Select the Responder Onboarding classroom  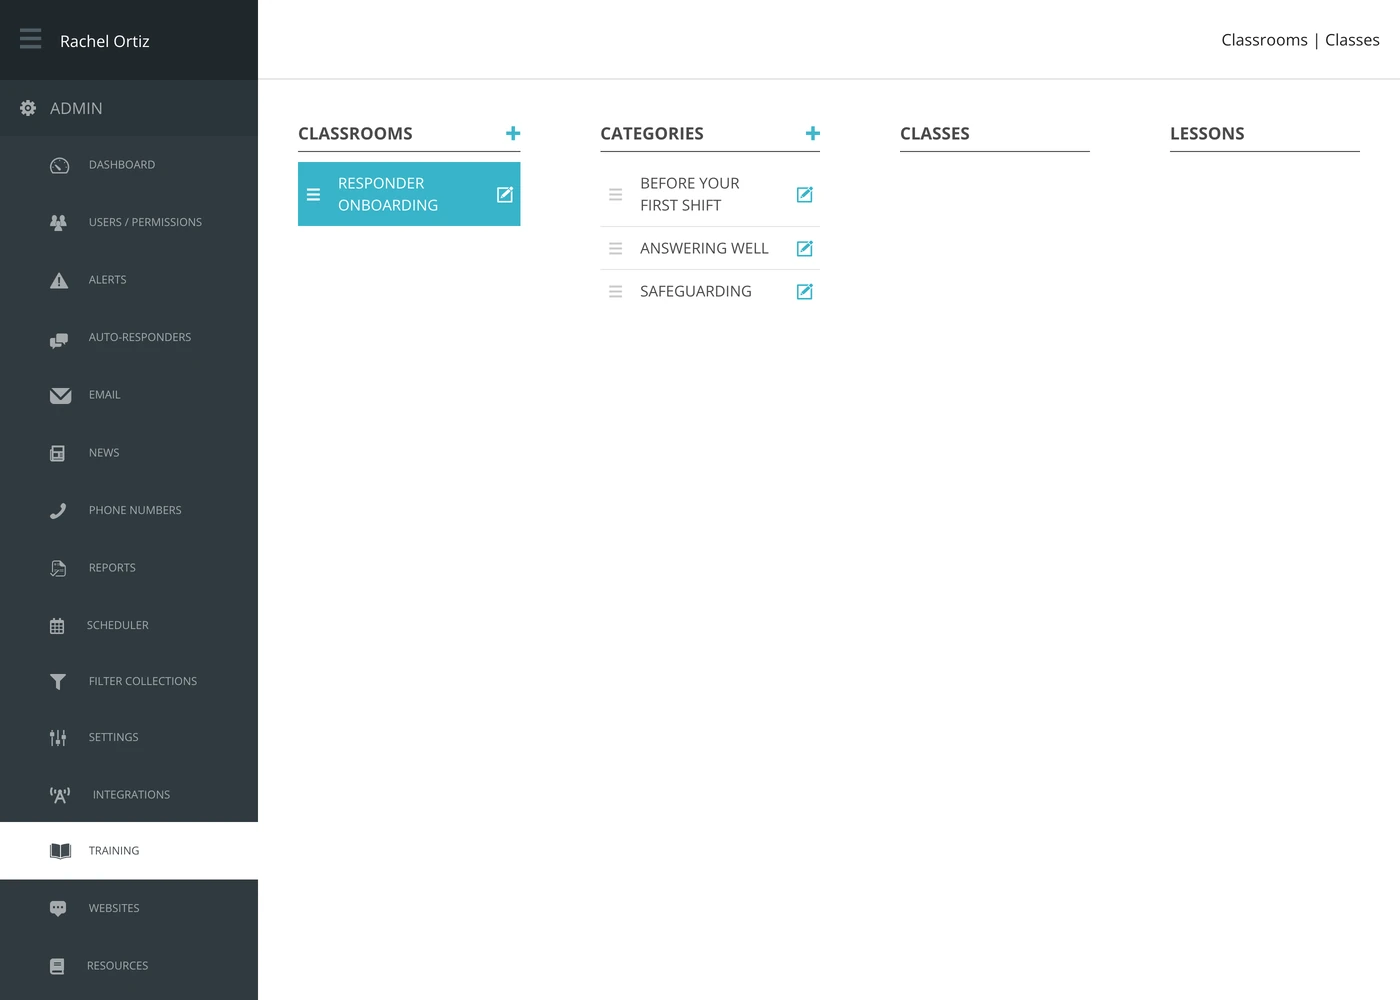point(409,194)
